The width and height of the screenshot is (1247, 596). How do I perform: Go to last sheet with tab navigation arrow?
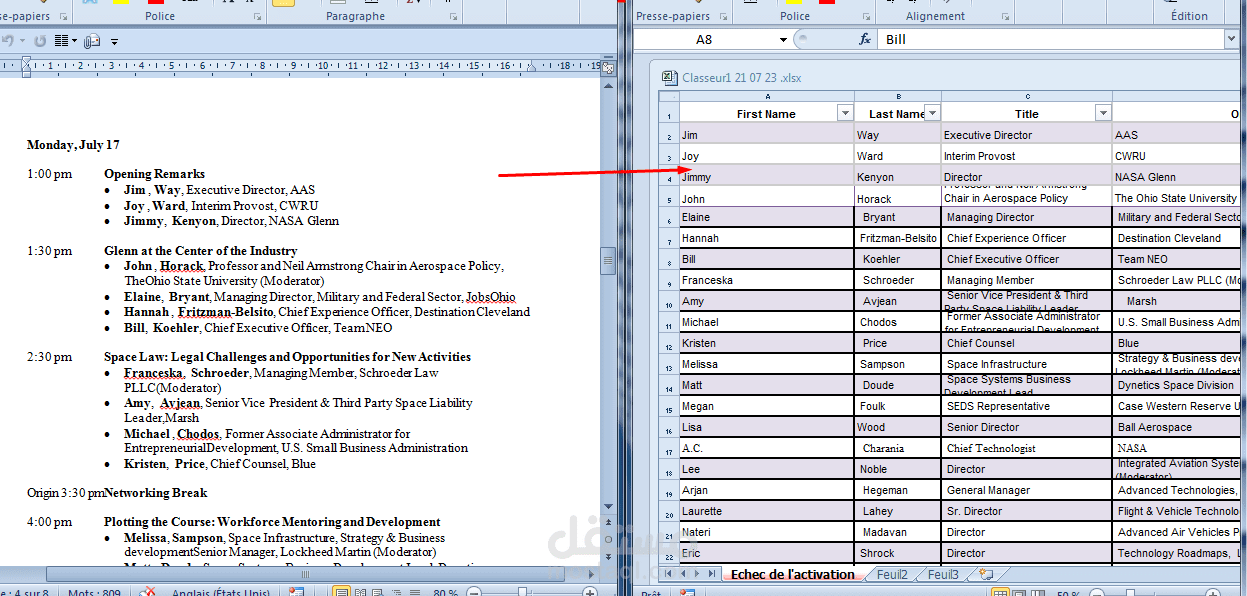(x=711, y=575)
